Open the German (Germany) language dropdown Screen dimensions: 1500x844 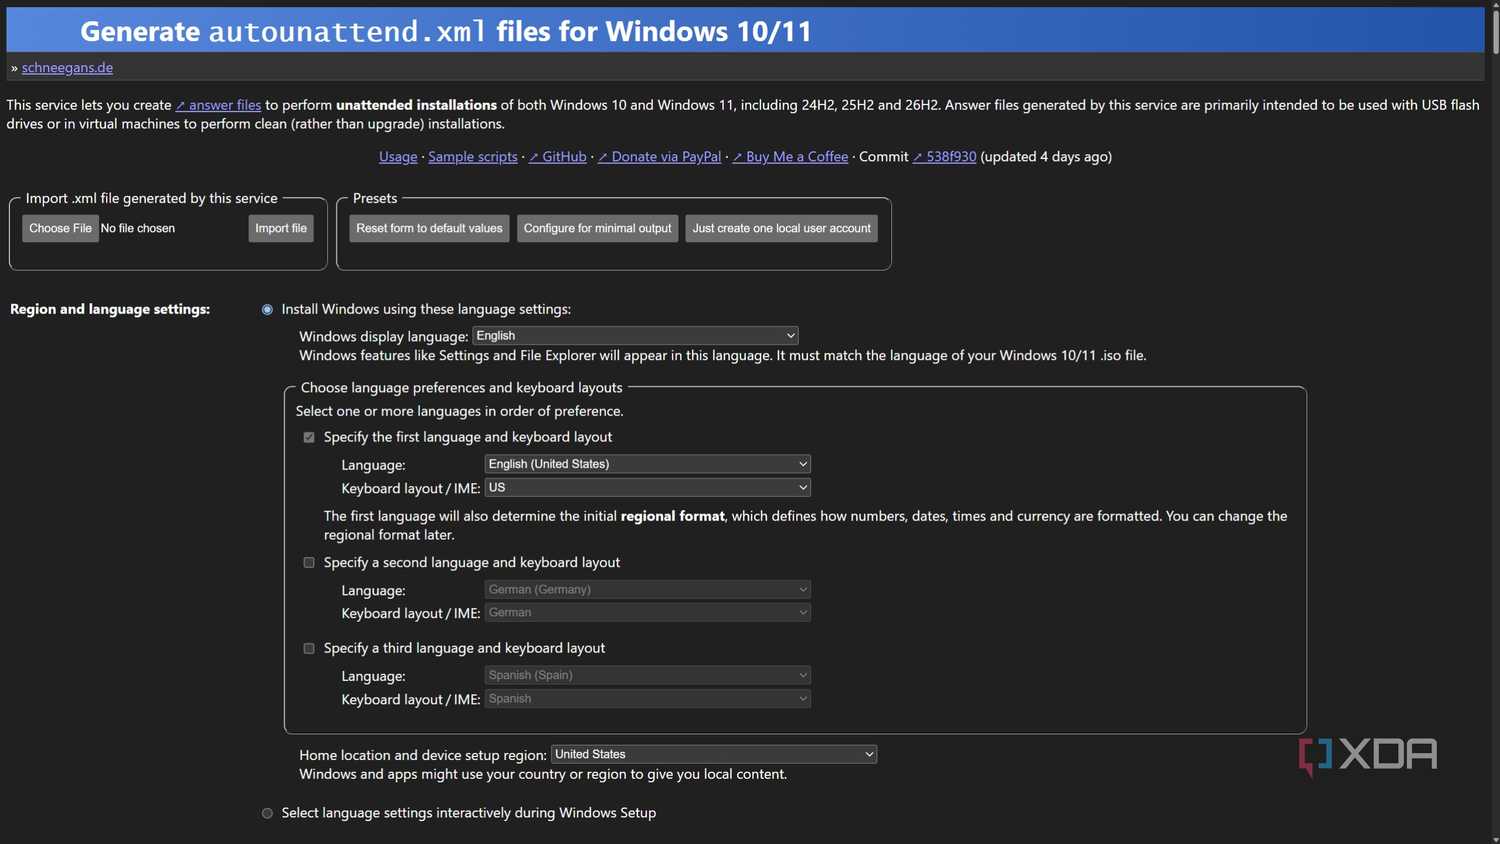tap(647, 590)
